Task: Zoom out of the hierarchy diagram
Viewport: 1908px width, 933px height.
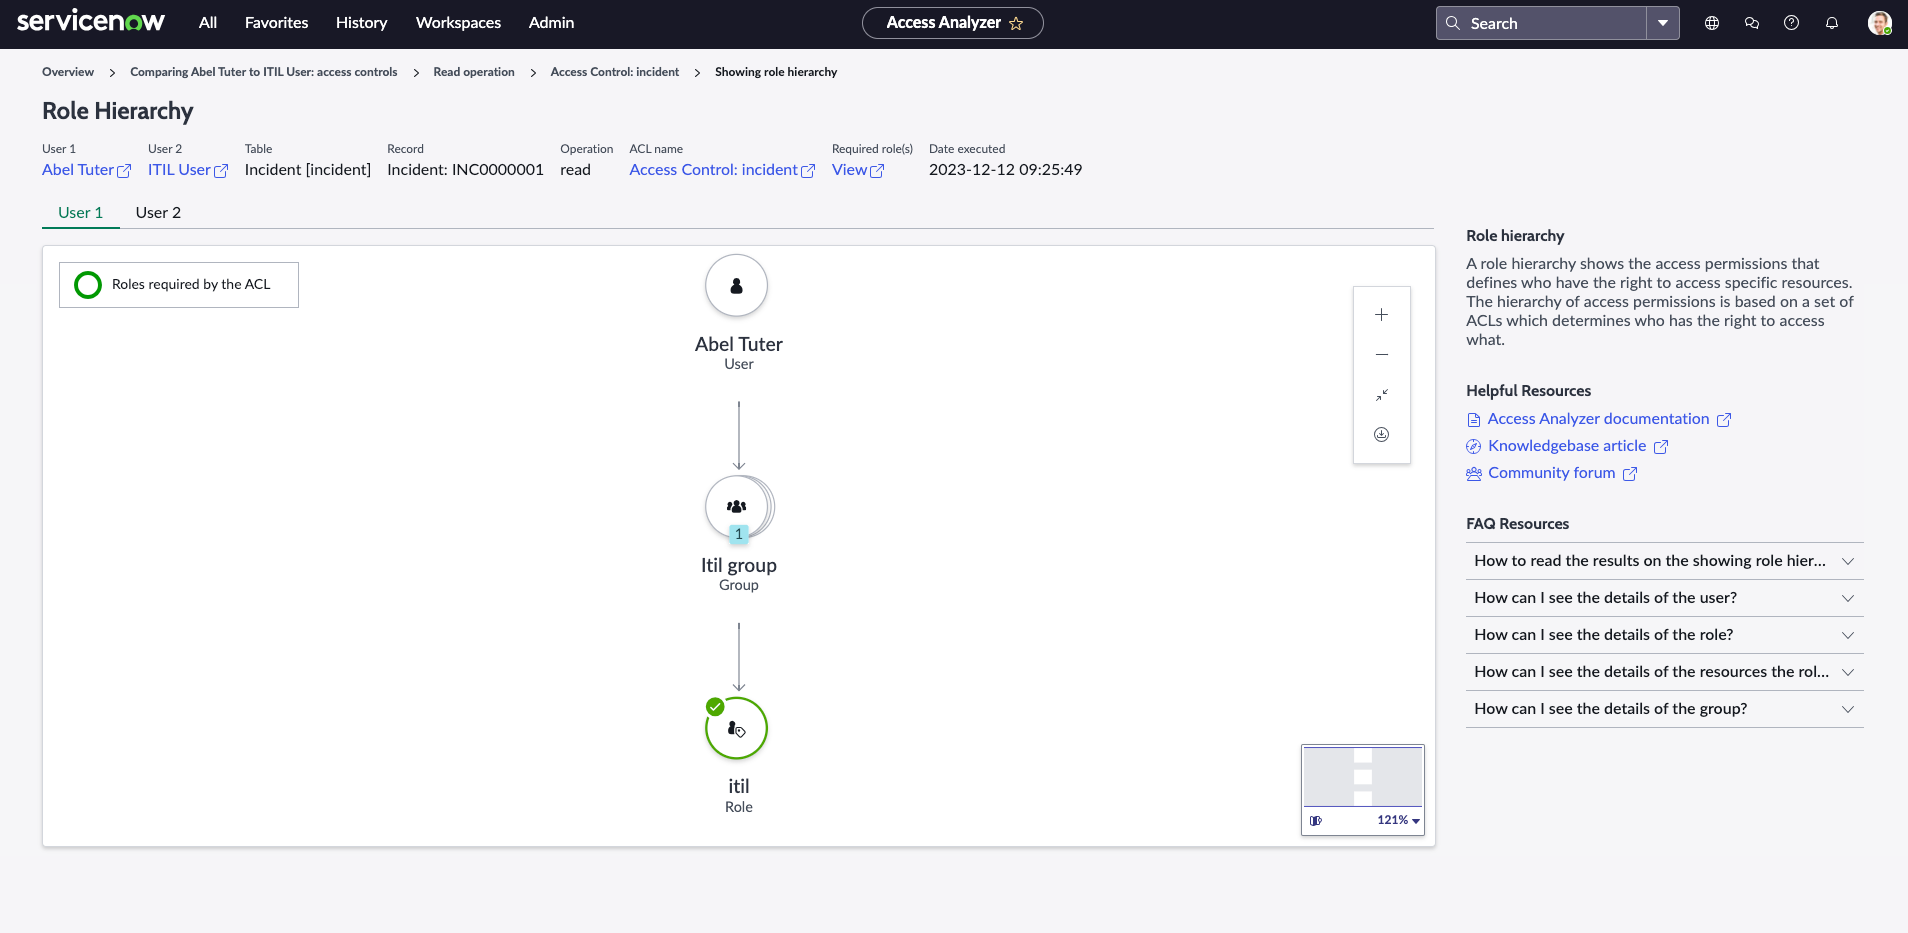Action: tap(1381, 355)
